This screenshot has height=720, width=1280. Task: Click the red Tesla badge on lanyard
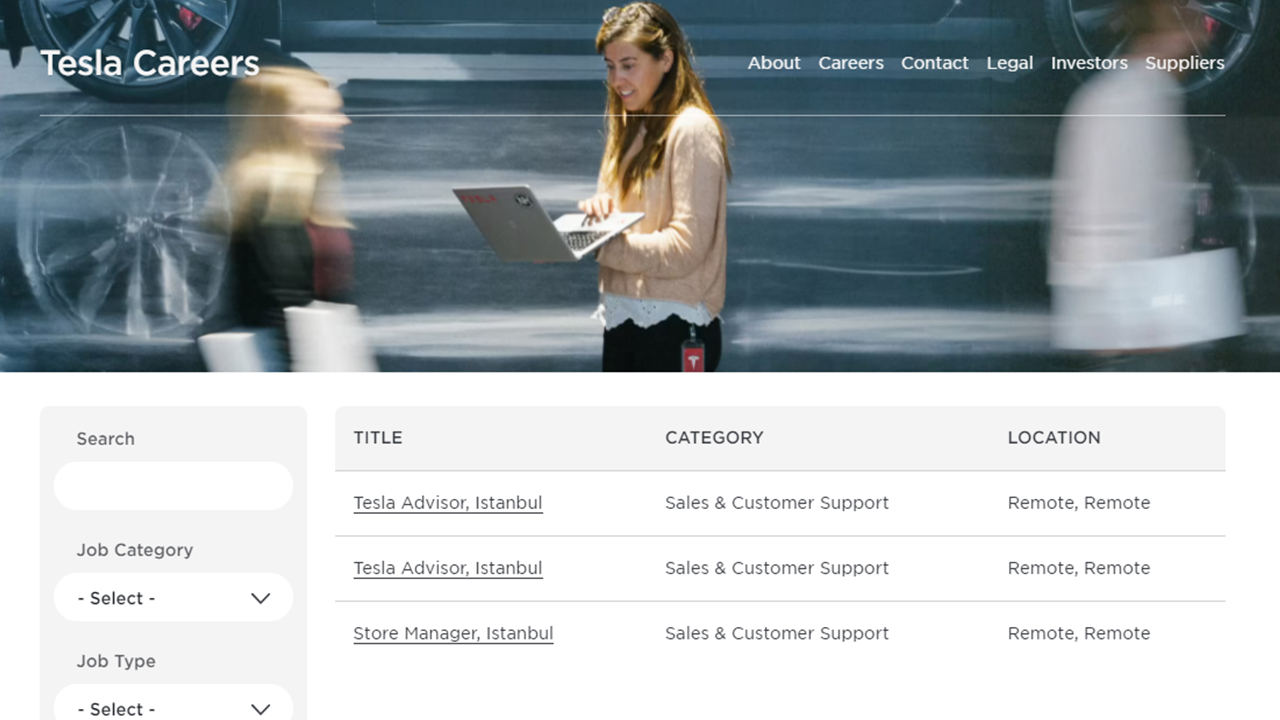coord(693,357)
